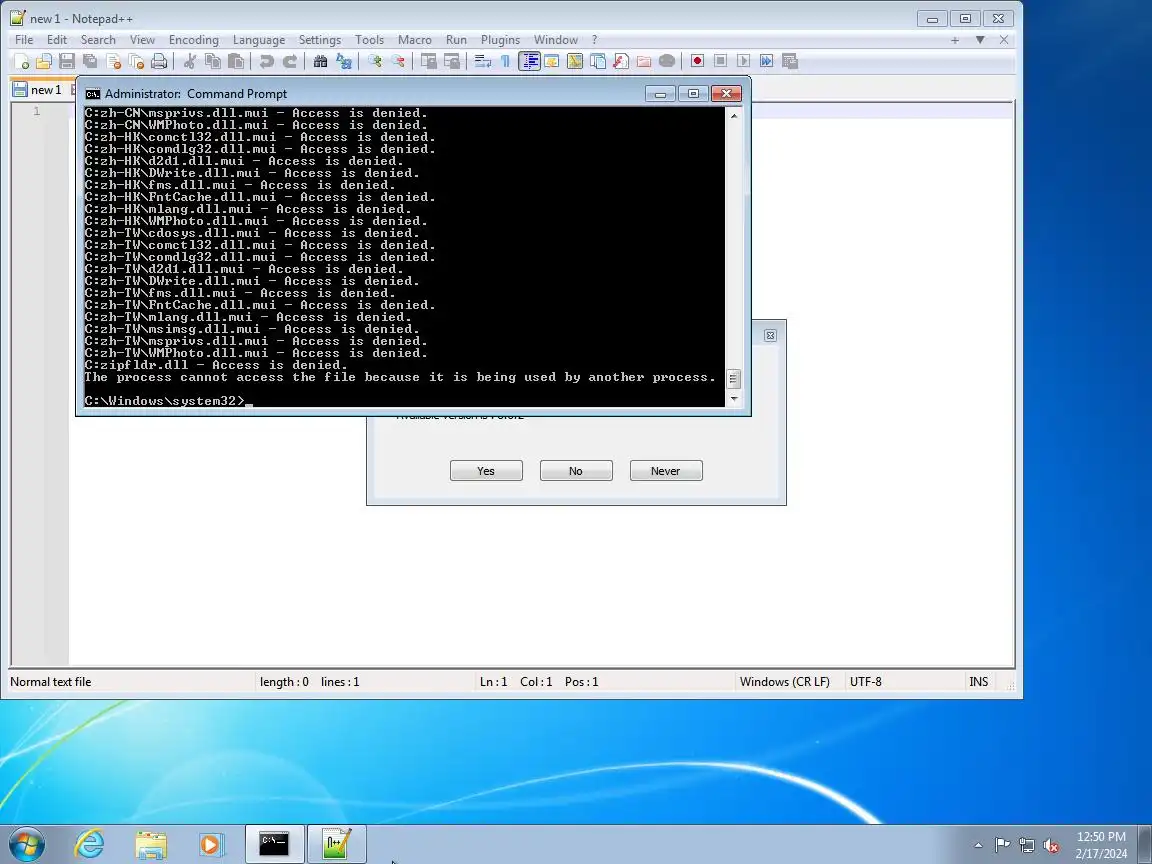Click Save Current Recorded Macro icon
This screenshot has height=864, width=1152.
pos(790,62)
